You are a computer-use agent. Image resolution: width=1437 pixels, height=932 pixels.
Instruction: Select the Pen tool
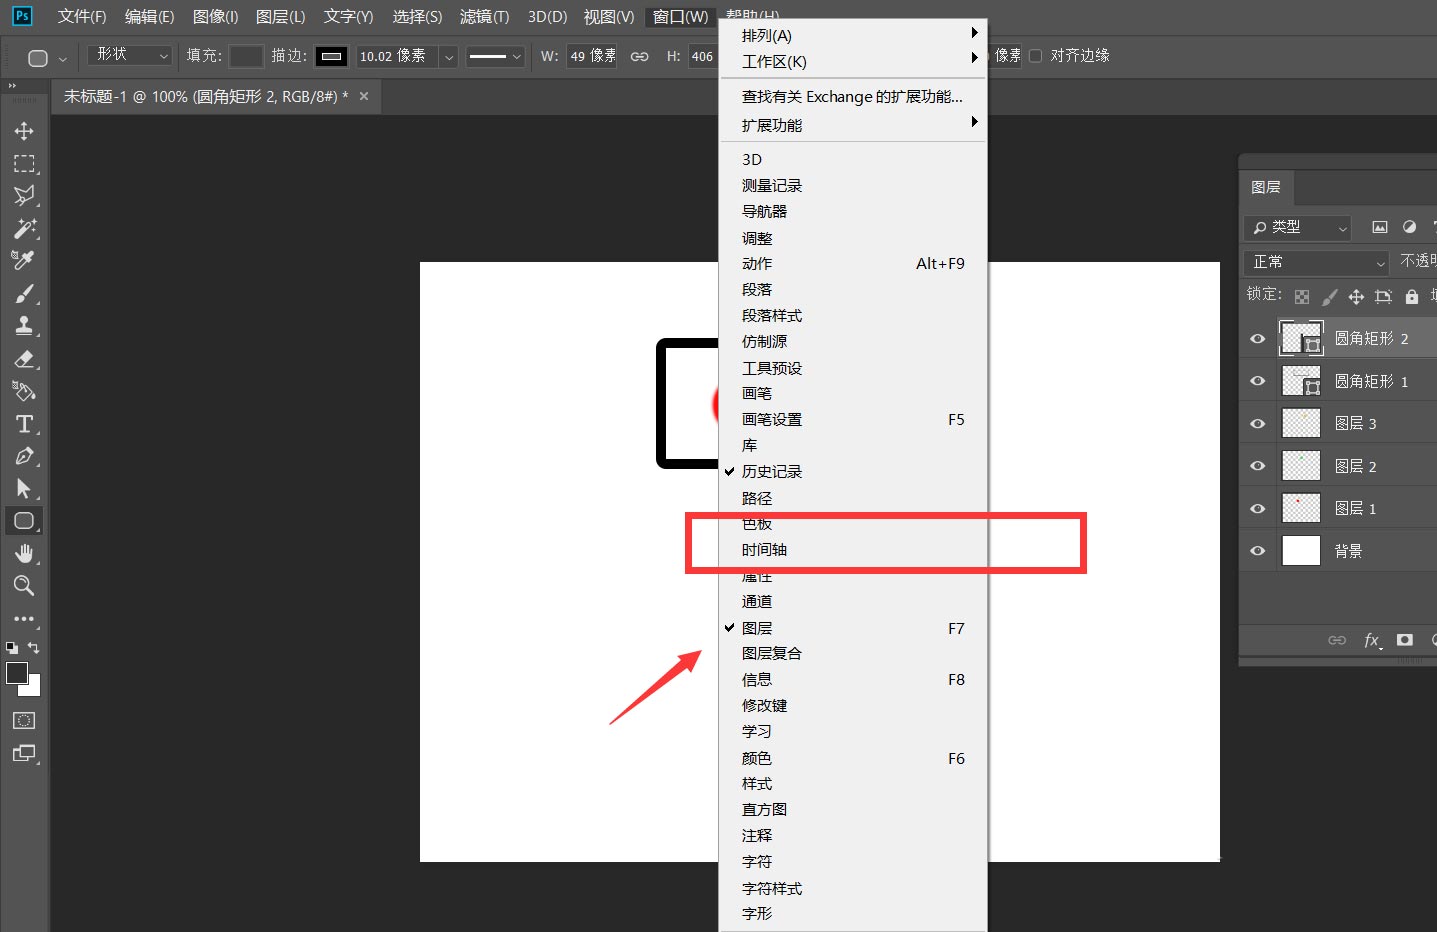pos(24,456)
